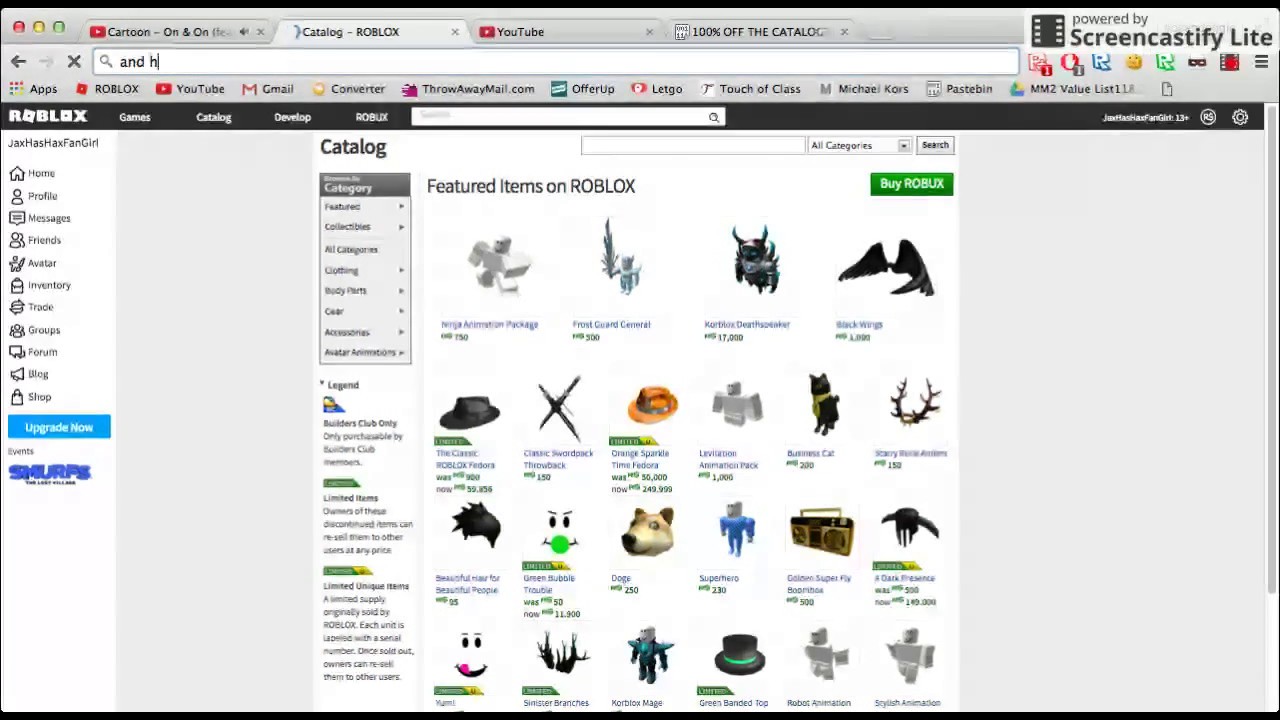Open the Frost Guard General item link
The width and height of the screenshot is (1280, 720).
point(611,324)
